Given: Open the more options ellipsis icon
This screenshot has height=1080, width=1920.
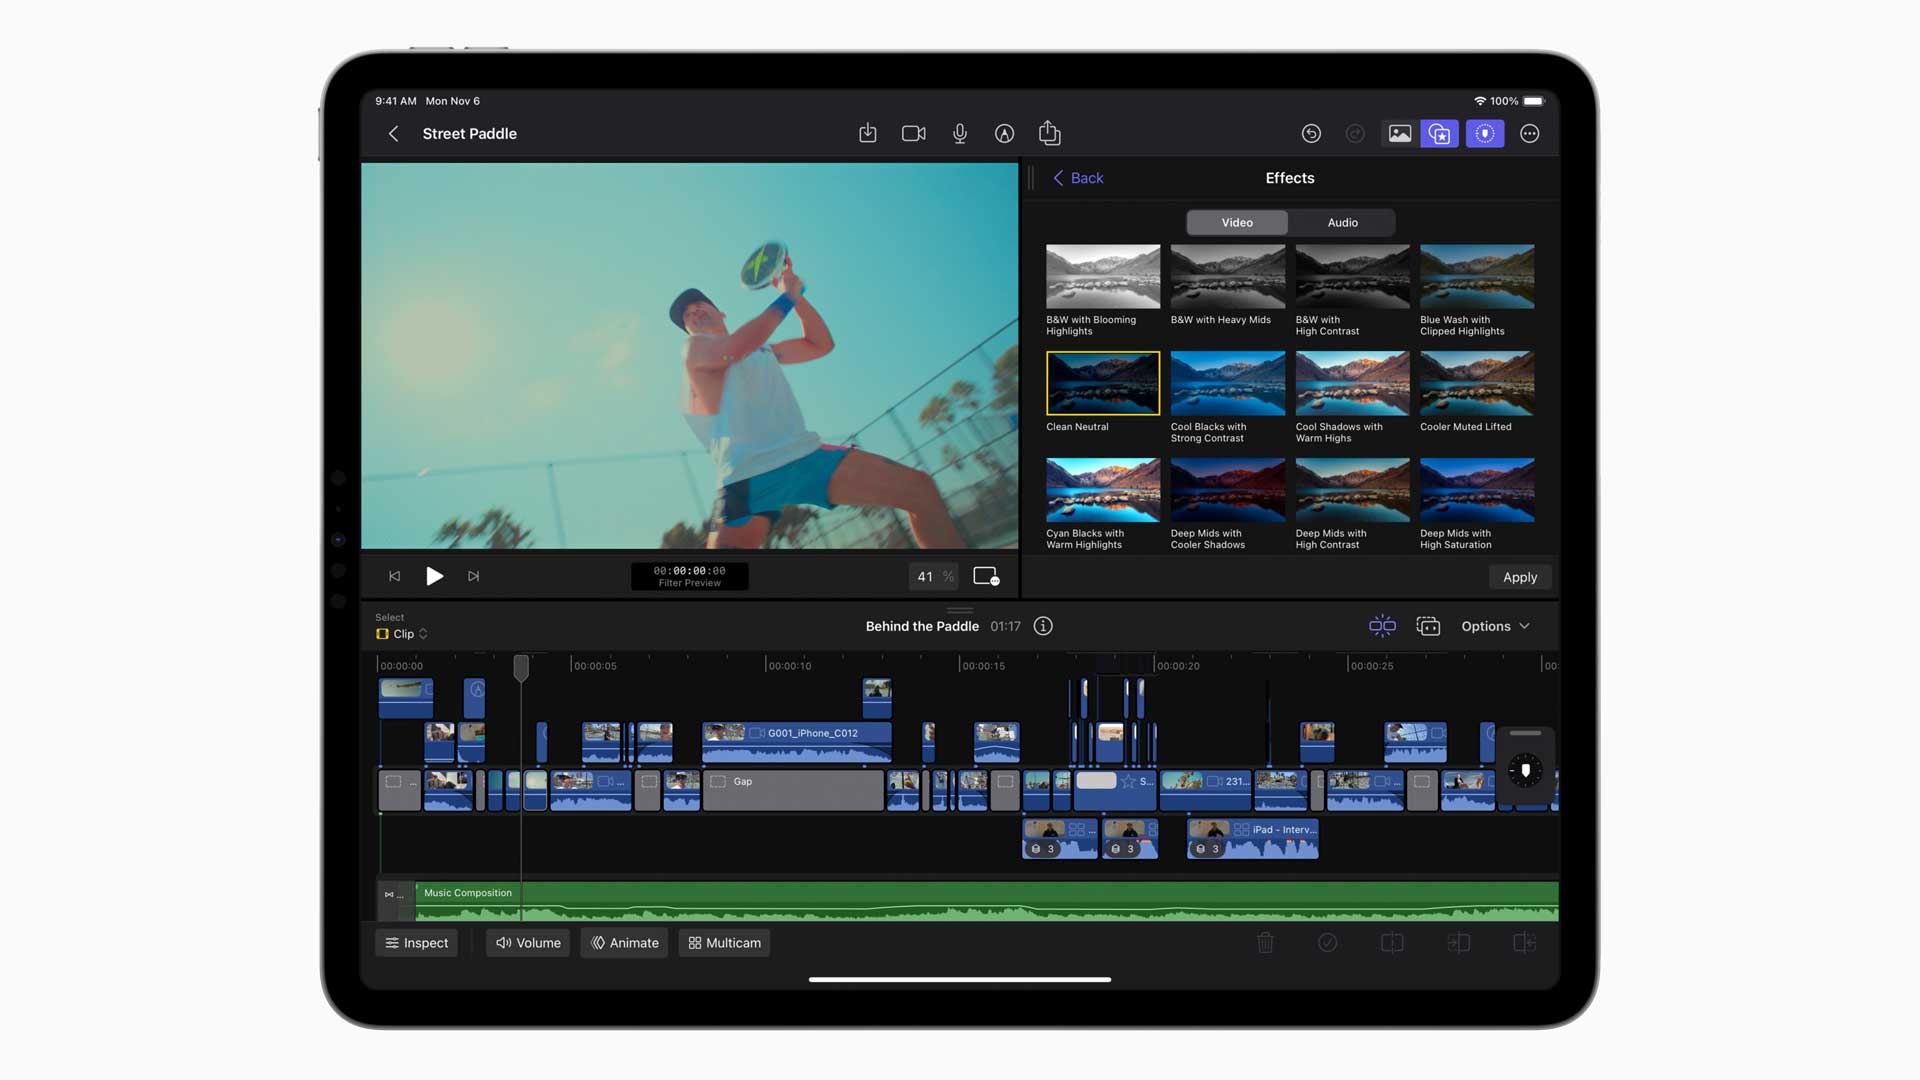Looking at the screenshot, I should [x=1529, y=133].
